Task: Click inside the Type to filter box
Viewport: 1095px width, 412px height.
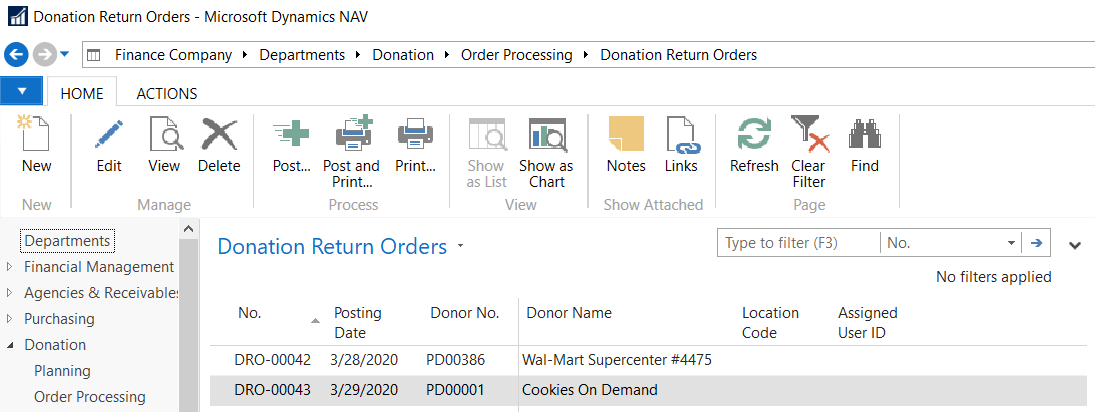Action: tap(798, 243)
